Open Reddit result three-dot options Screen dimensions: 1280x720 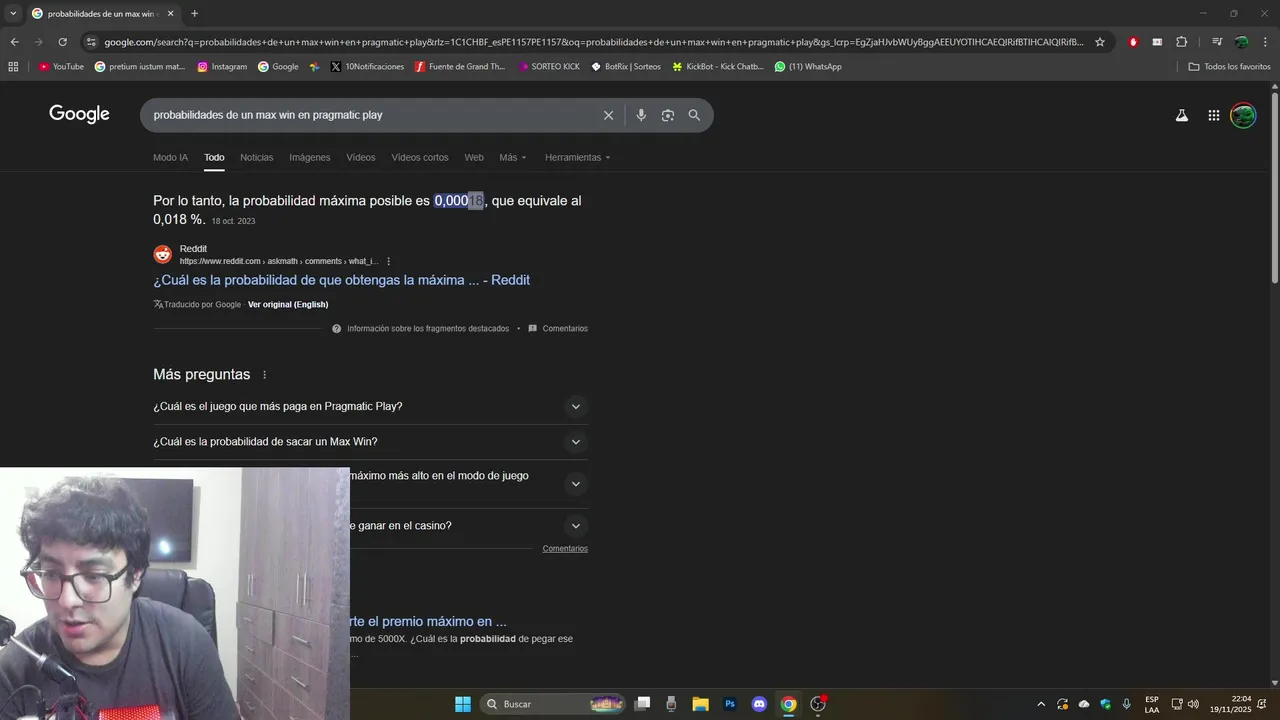[x=389, y=262]
